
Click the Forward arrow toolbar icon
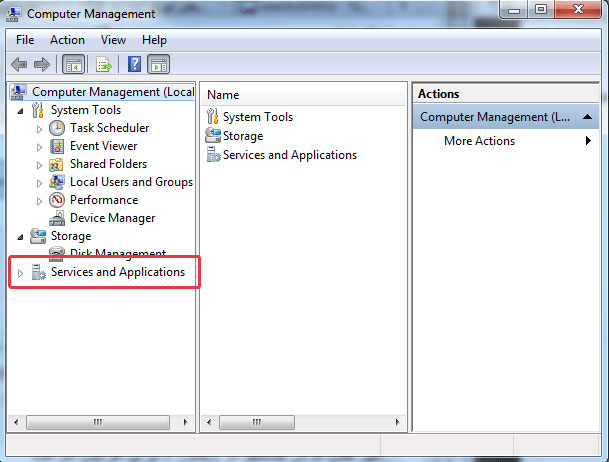(x=41, y=65)
